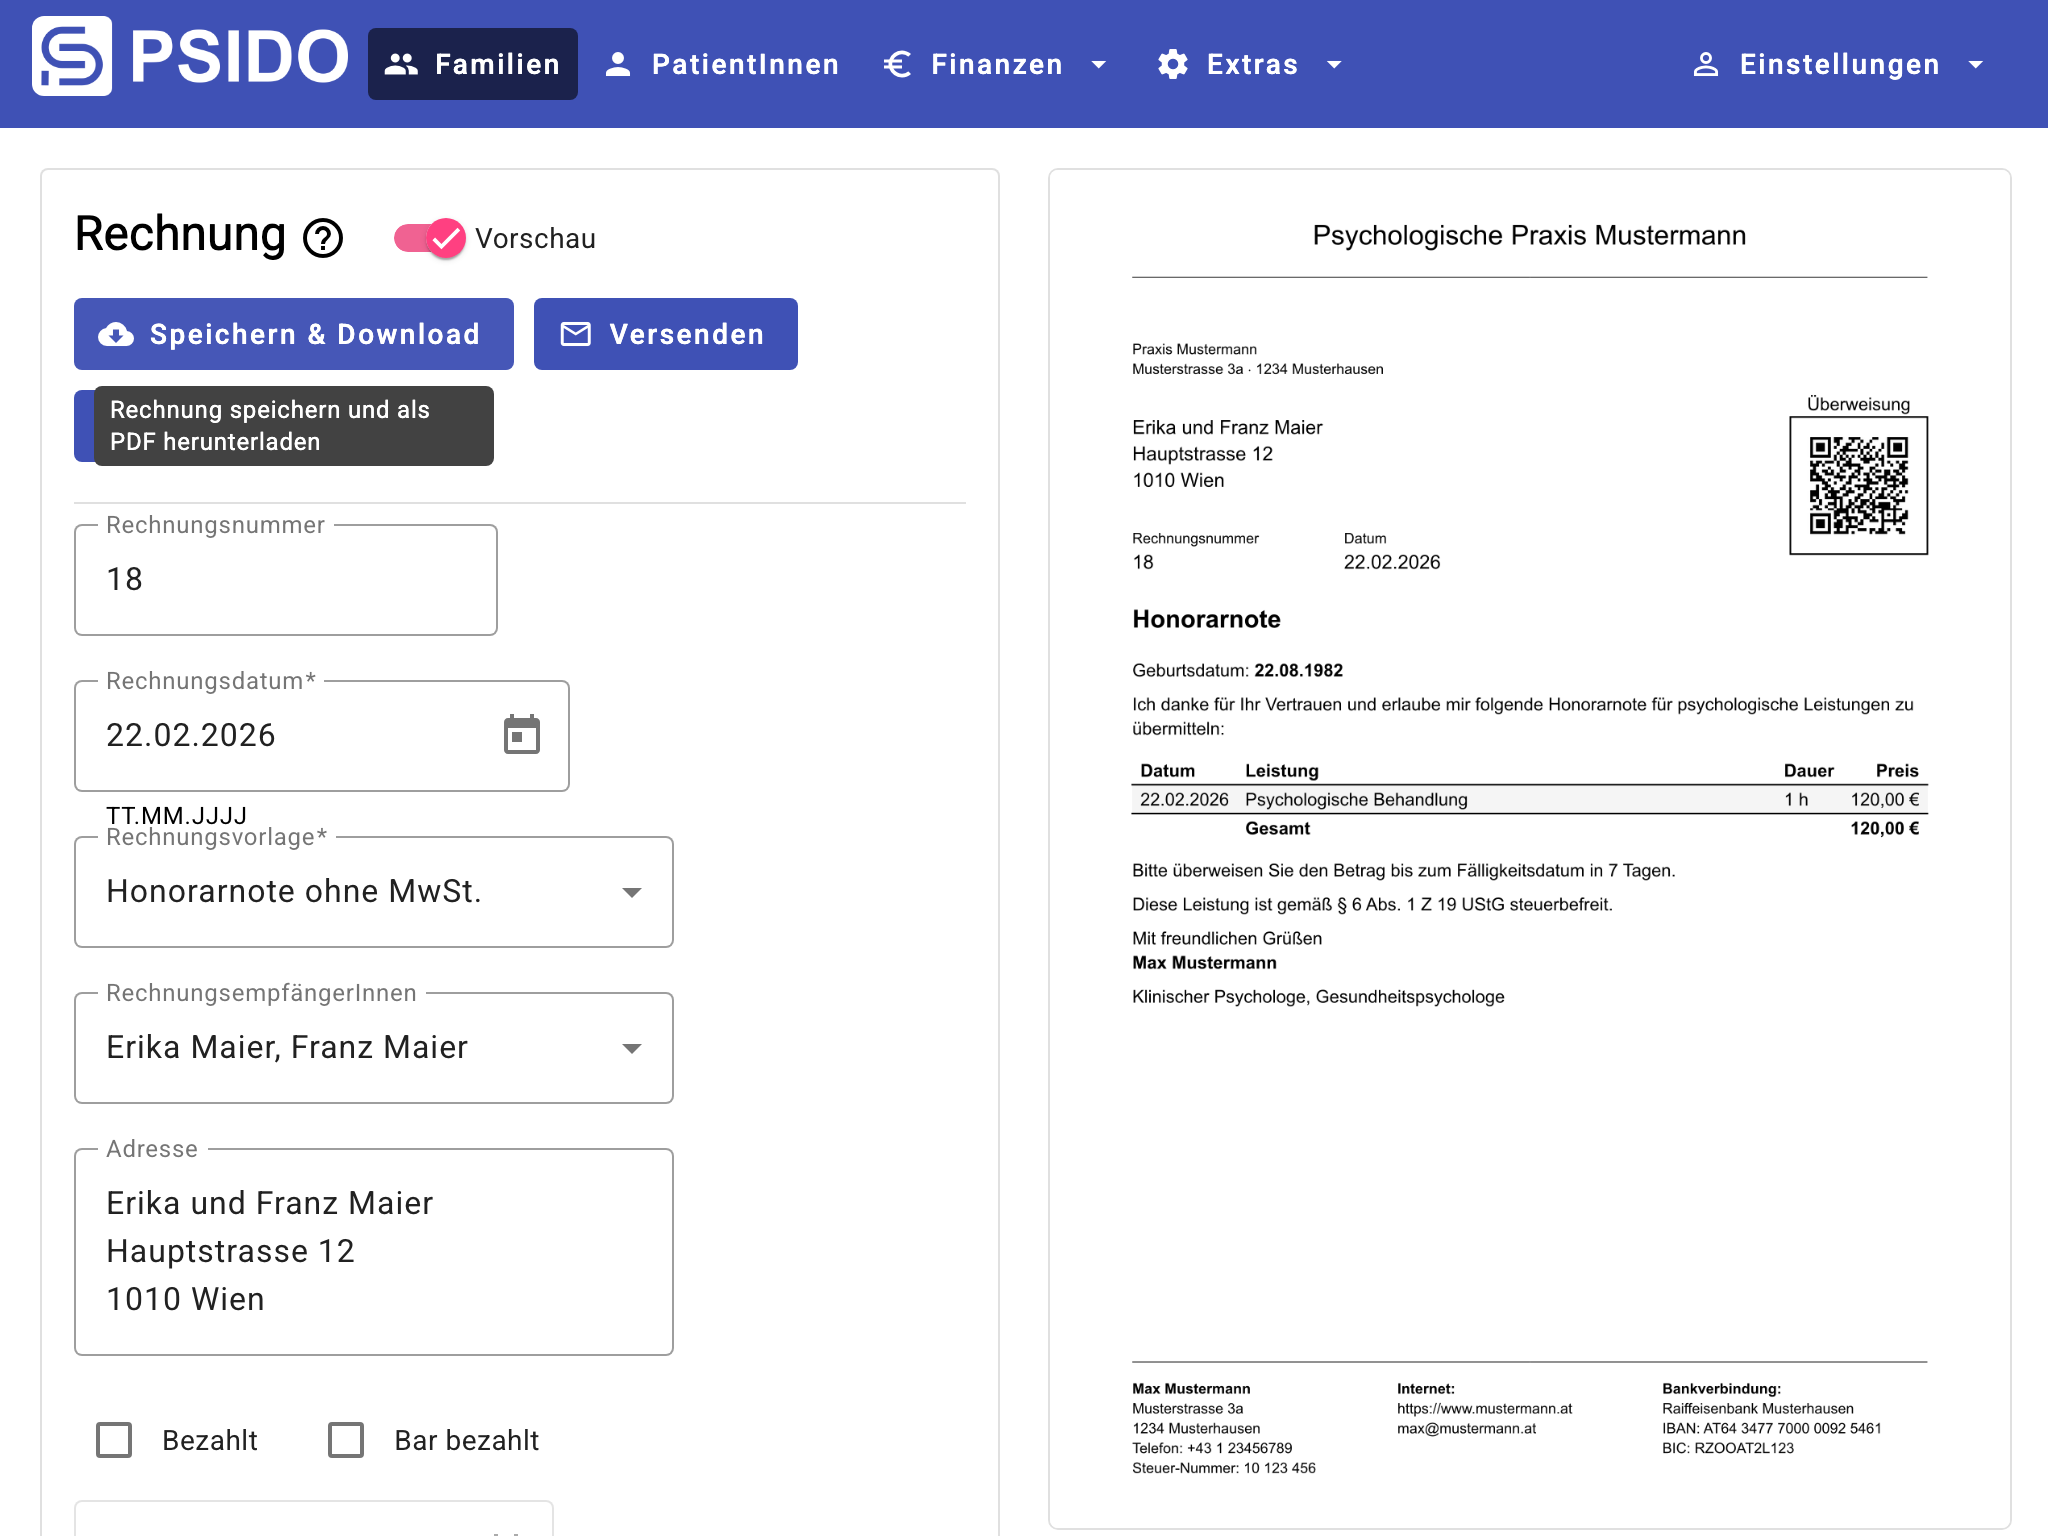The image size is (2048, 1536).
Task: Check the Bar bezahlt checkbox
Action: [x=346, y=1440]
